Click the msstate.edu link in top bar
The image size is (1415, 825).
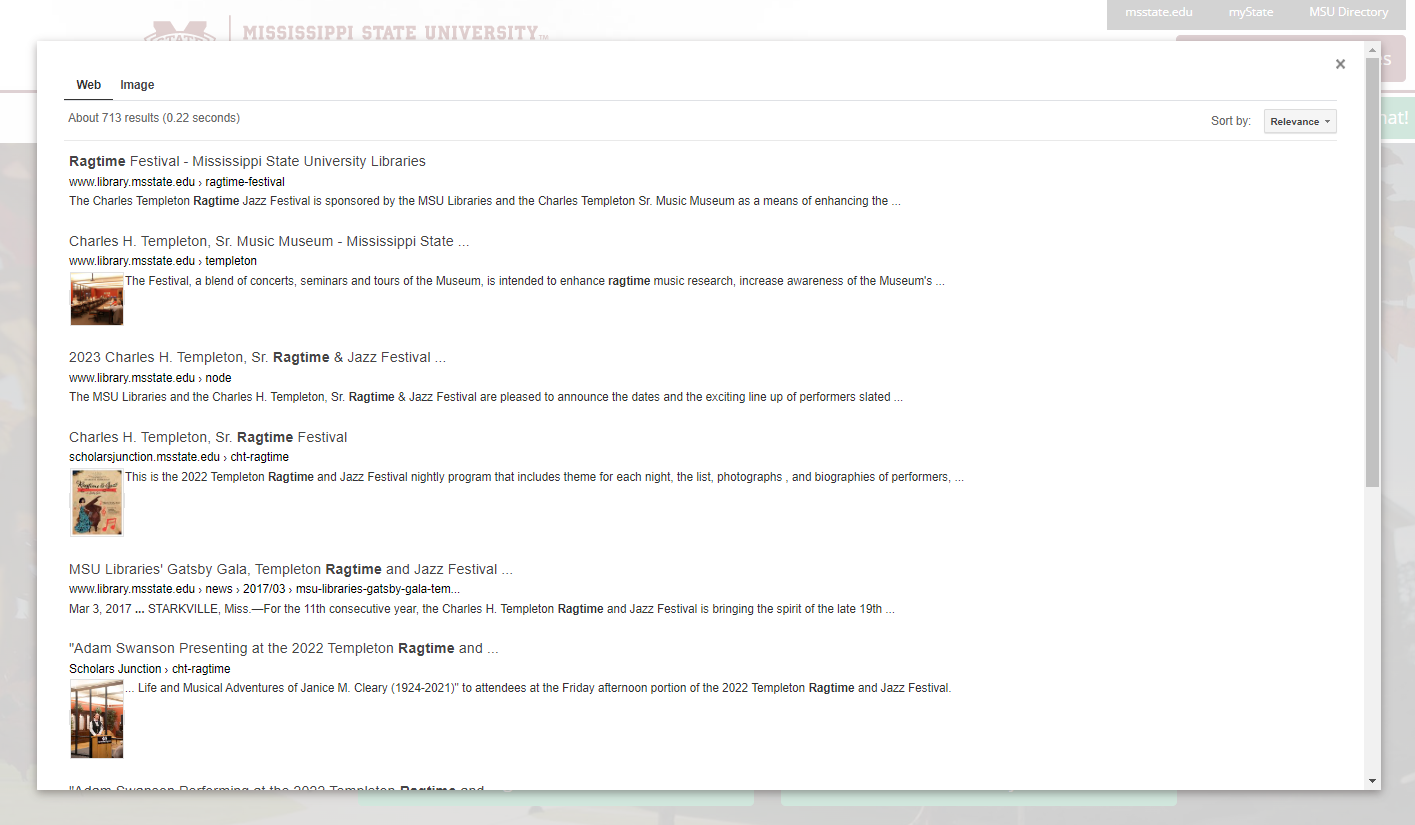(x=1158, y=12)
